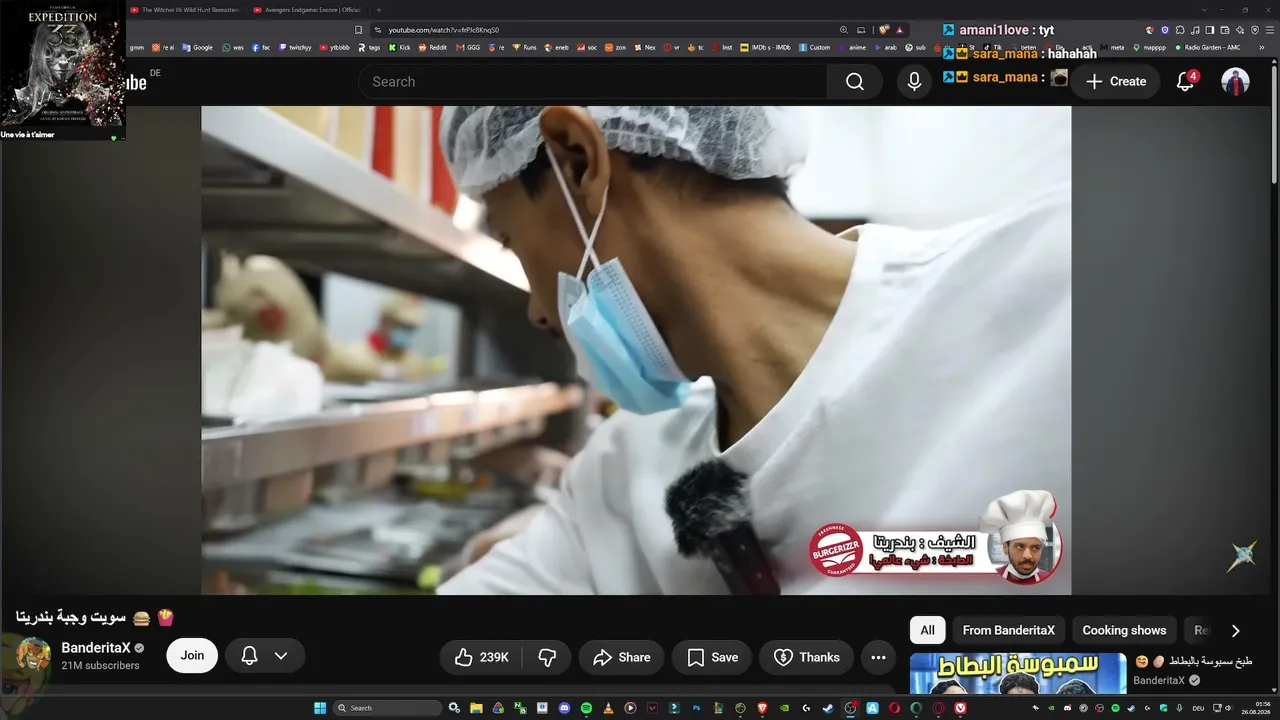This screenshot has height=720, width=1280.
Task: Open the Reddit bookmark
Action: point(432,47)
